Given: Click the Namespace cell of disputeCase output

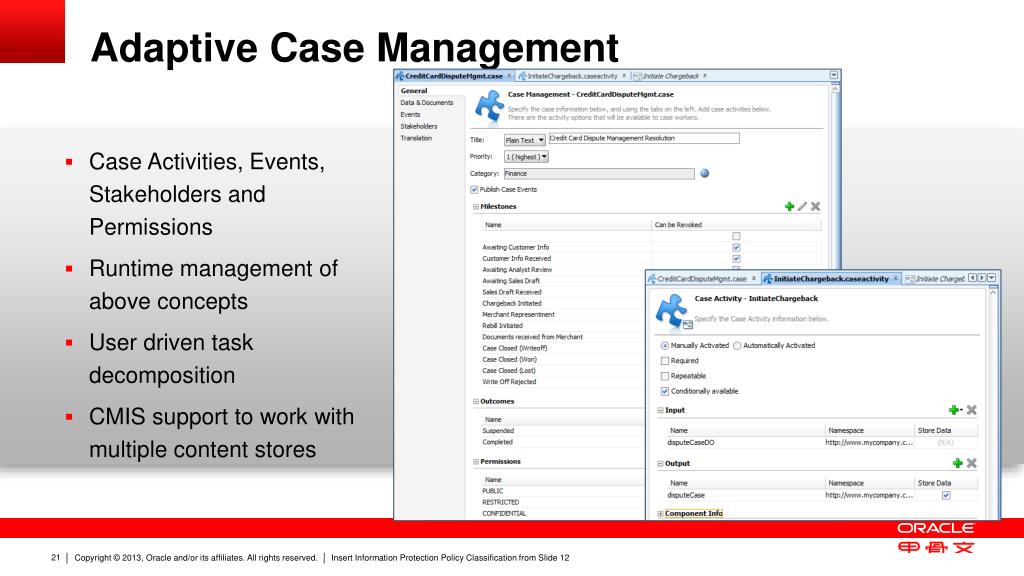Looking at the screenshot, I should click(x=869, y=495).
